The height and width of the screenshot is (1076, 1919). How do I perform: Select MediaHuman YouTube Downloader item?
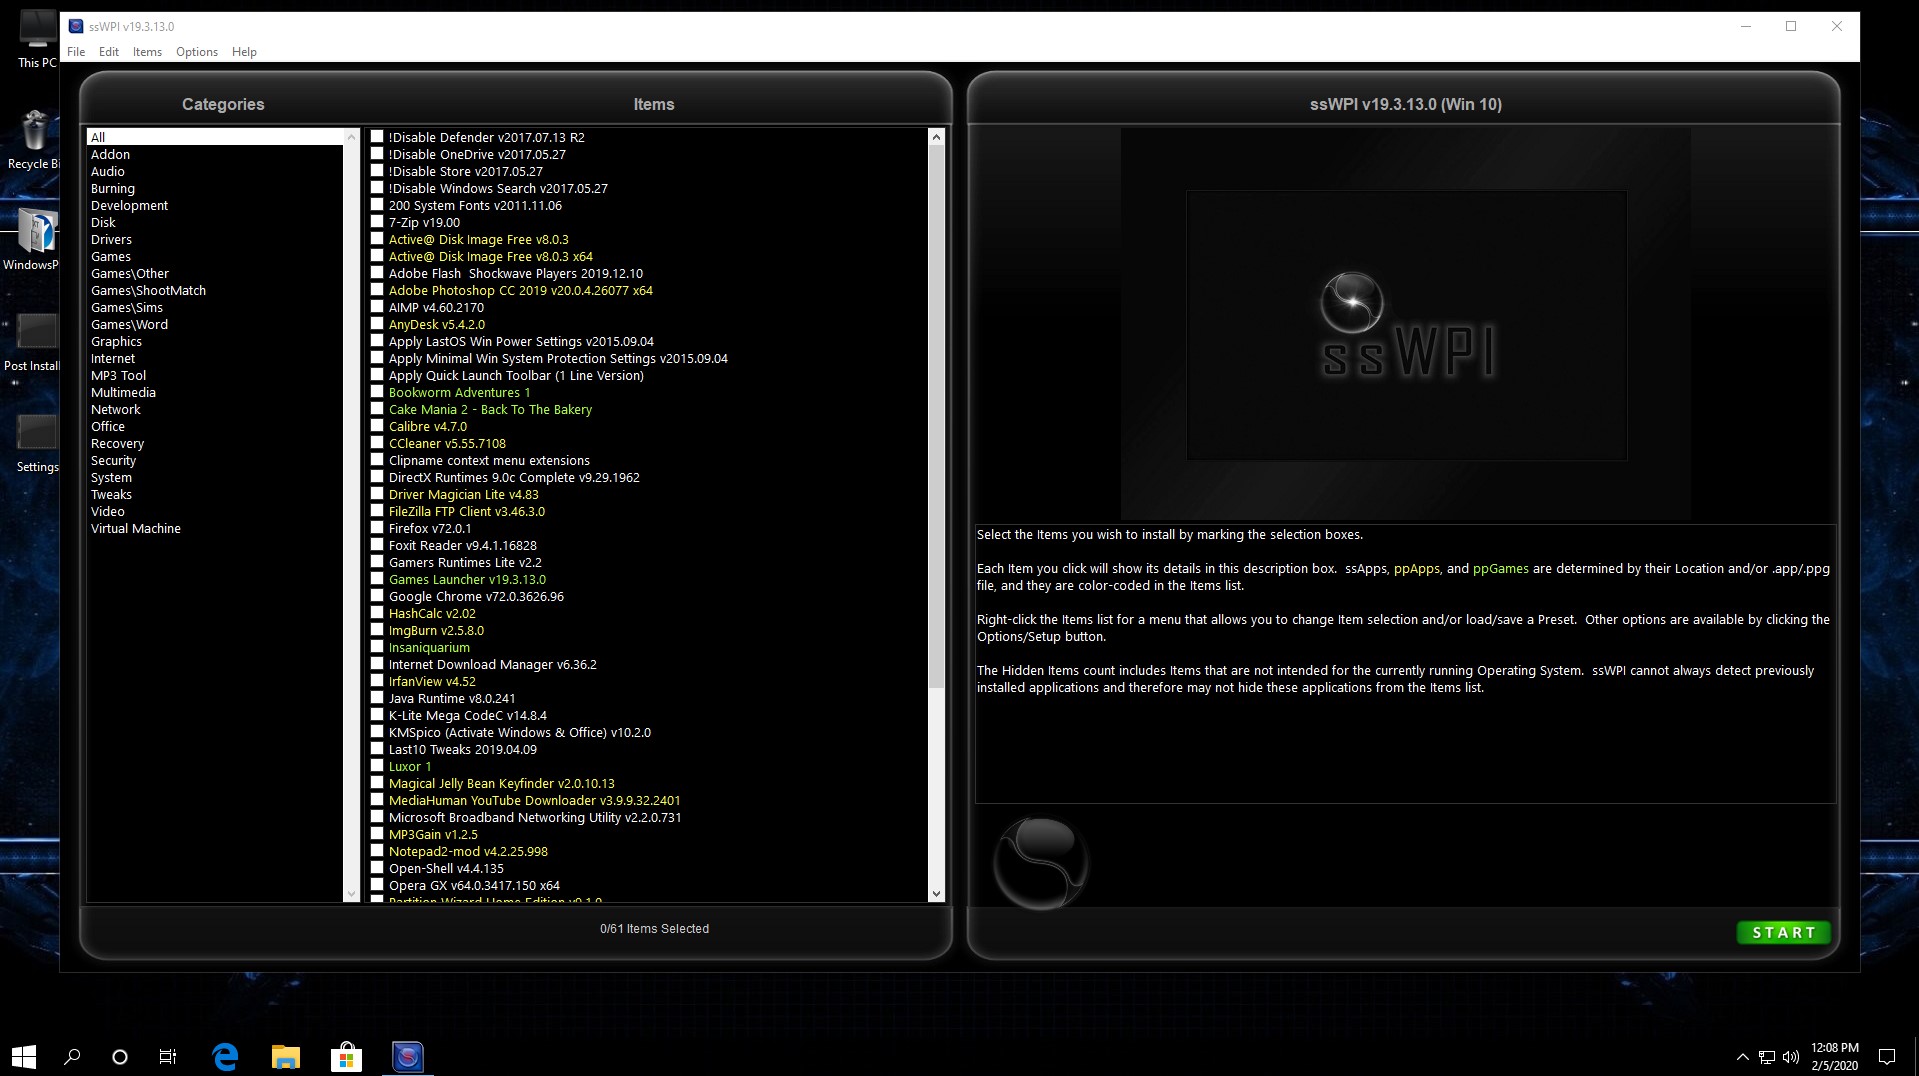(534, 800)
